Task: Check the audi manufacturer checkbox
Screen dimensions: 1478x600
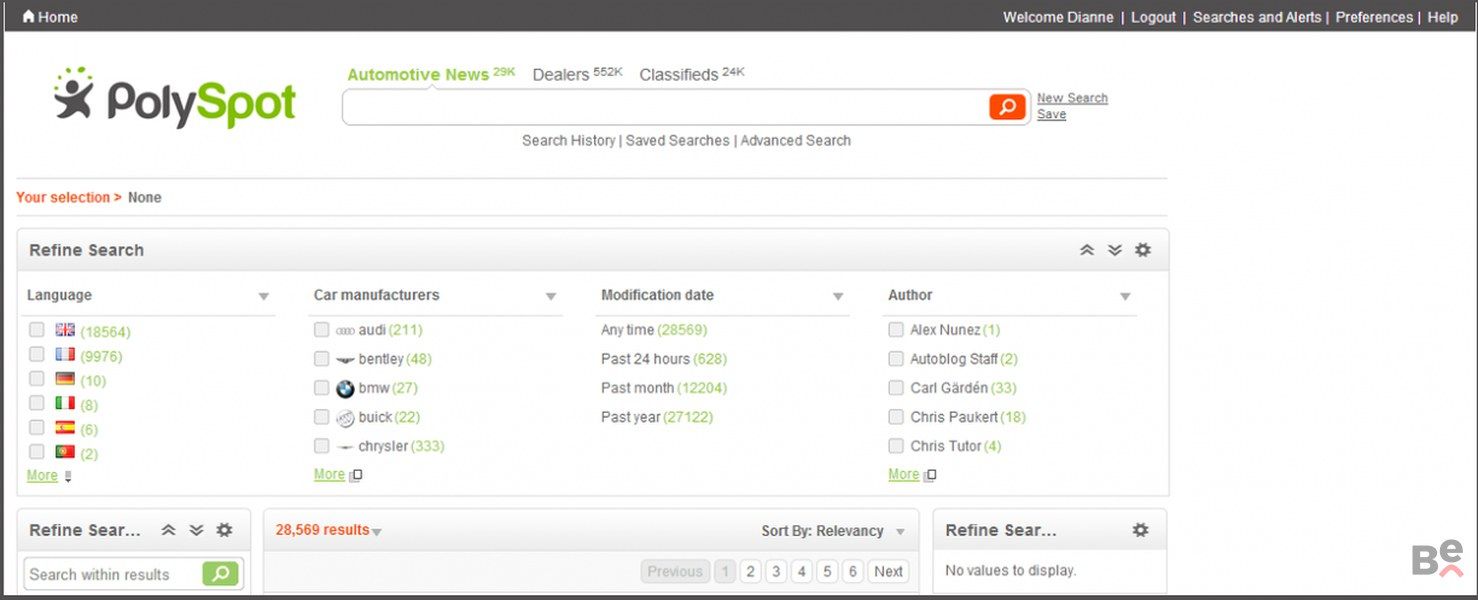Action: point(321,330)
